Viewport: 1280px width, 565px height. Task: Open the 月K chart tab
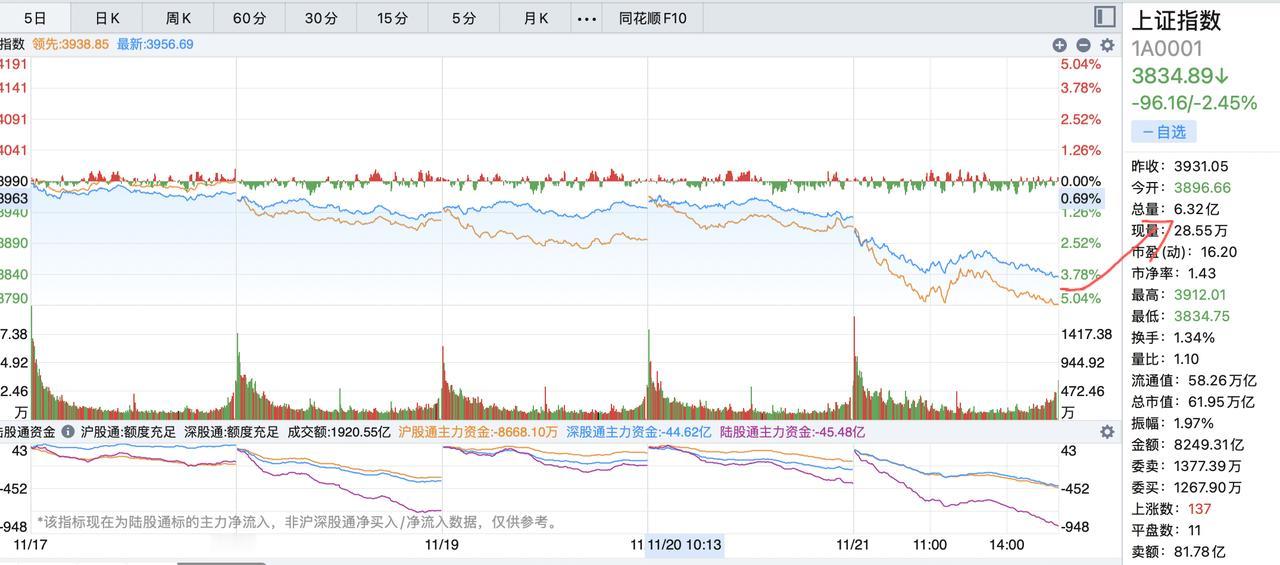click(x=536, y=18)
